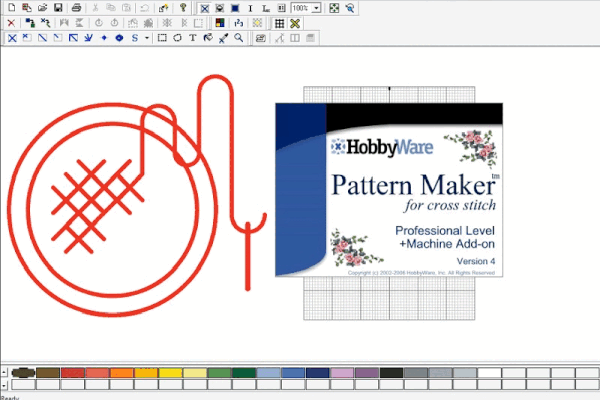Open a pattern file with the folder icon
This screenshot has width=600, height=400.
coord(42,8)
